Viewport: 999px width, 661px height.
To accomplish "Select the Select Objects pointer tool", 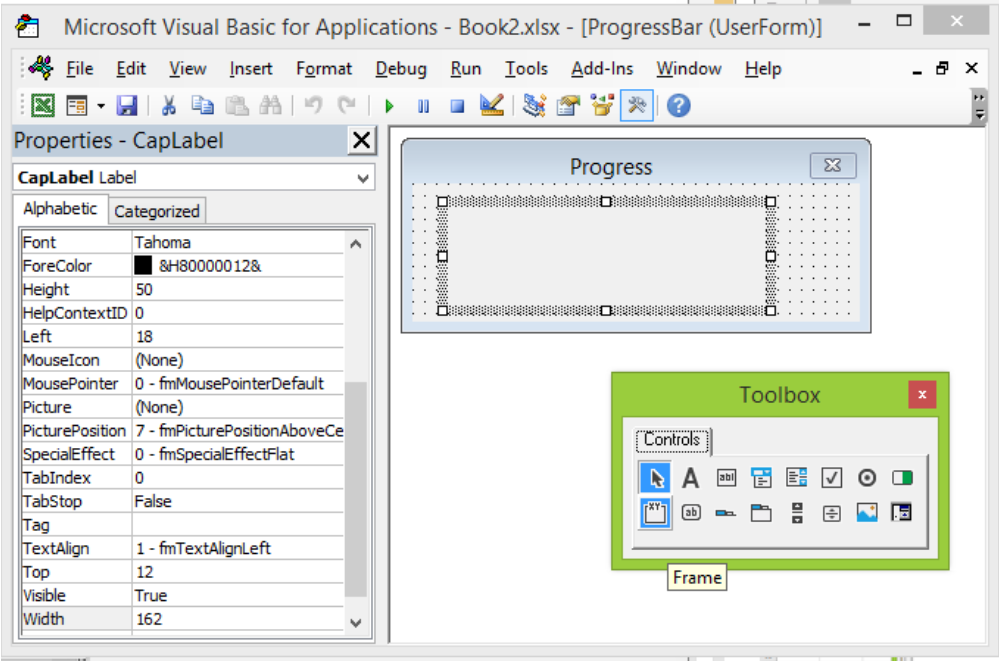I will [655, 477].
